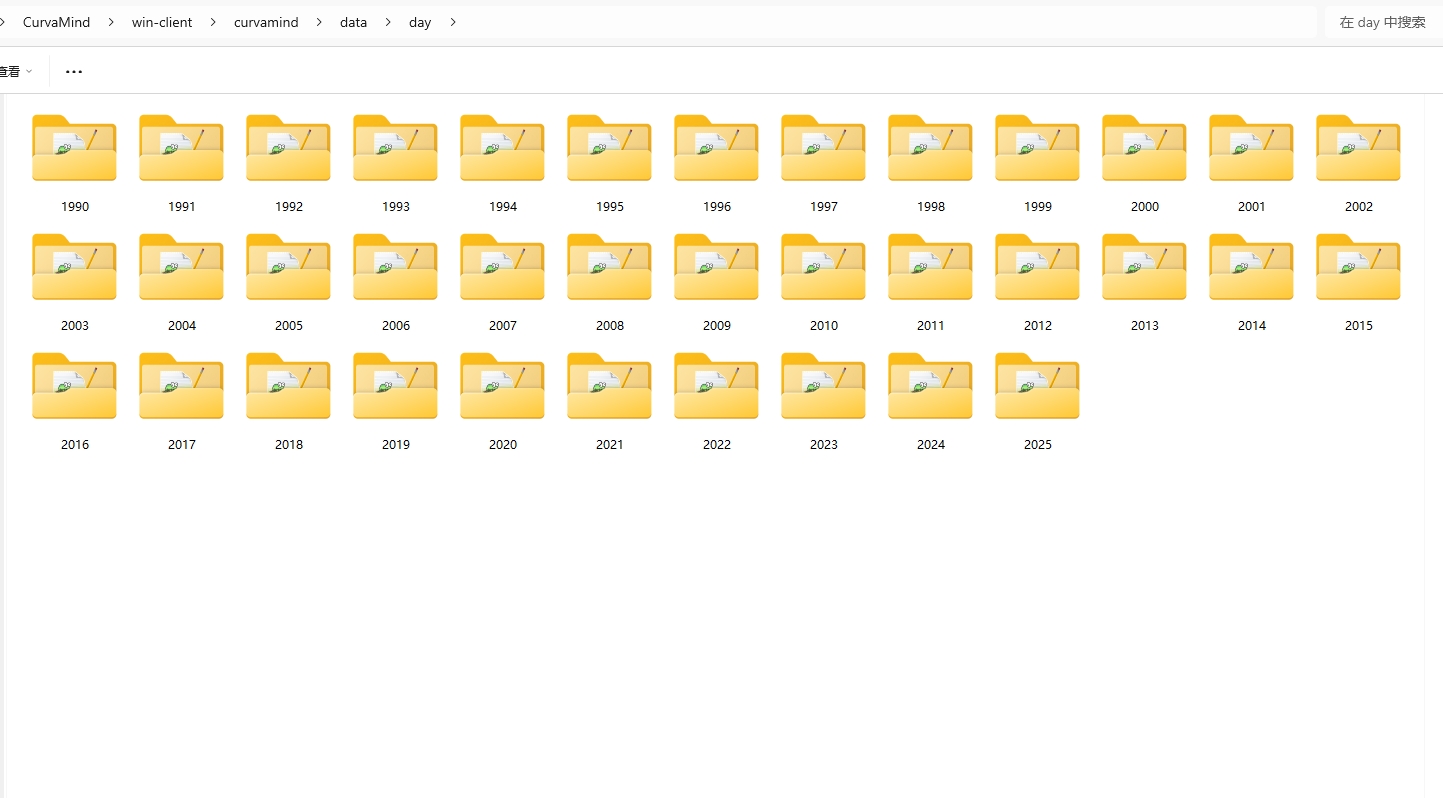
Task: Select the 2008 folder icon
Action: pos(609,267)
